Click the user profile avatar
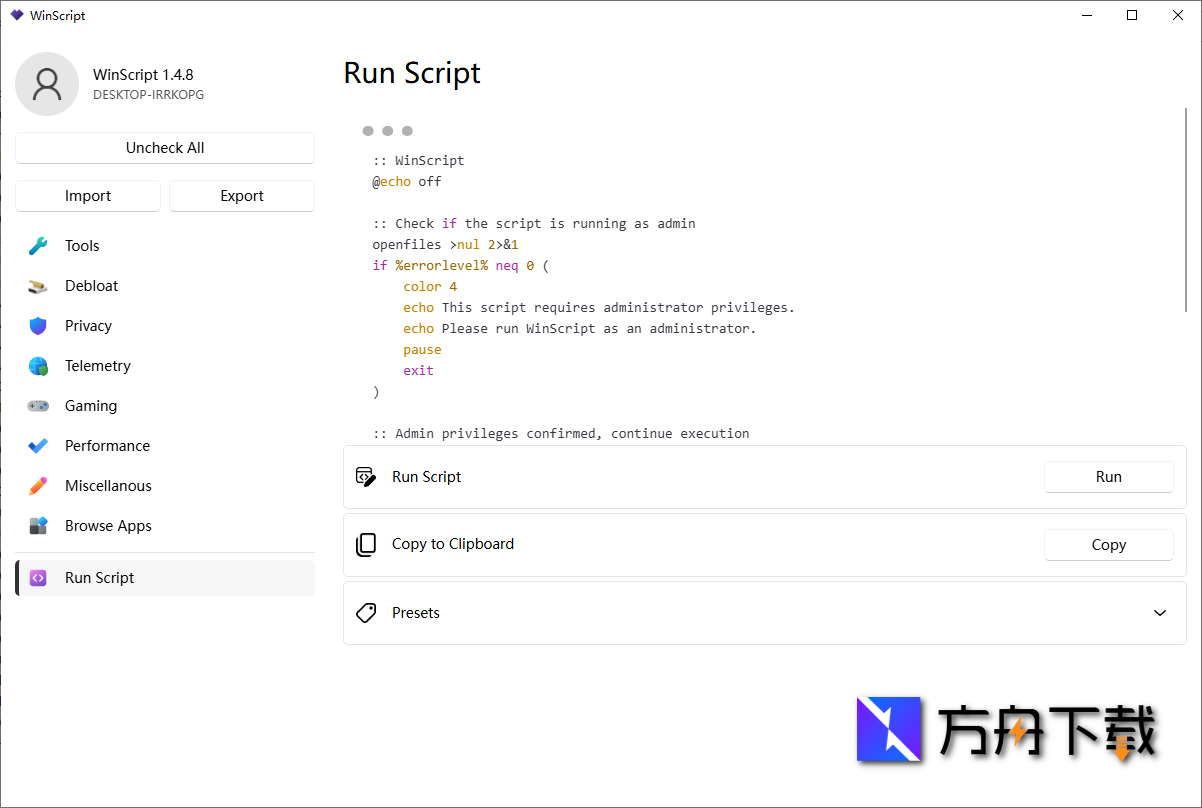The height and width of the screenshot is (808, 1202). click(x=46, y=84)
